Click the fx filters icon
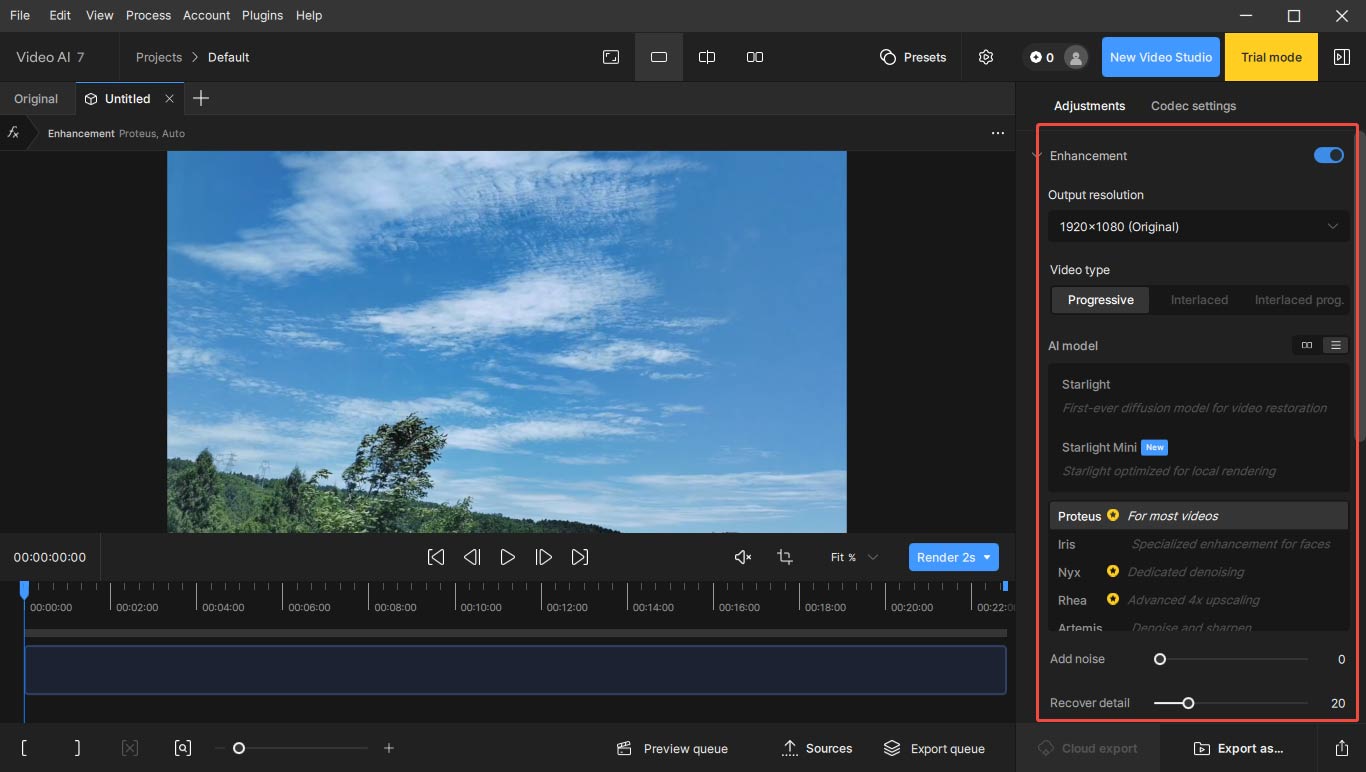Viewport: 1366px width, 772px height. [x=13, y=133]
